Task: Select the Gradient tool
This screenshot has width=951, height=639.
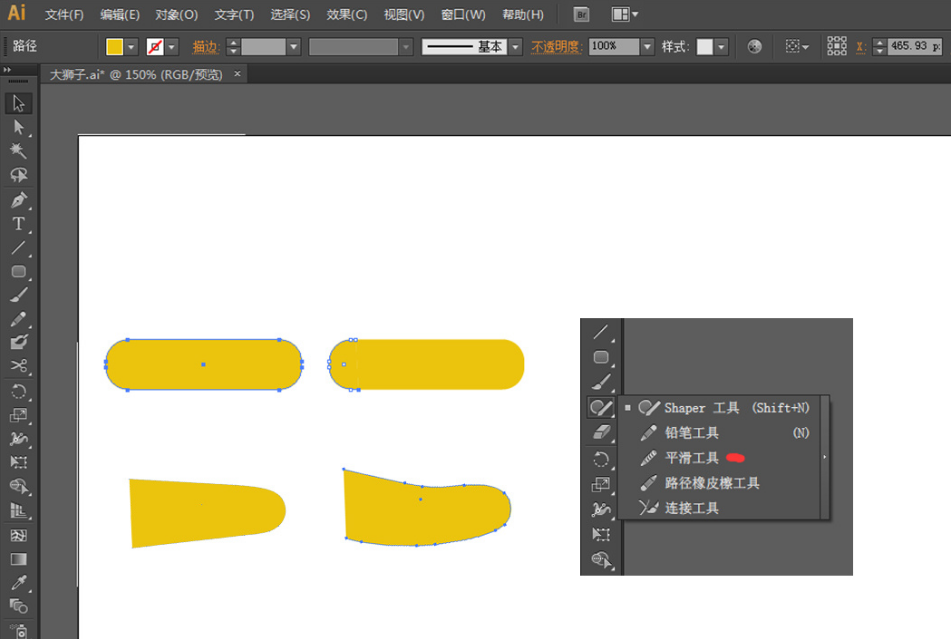Action: pyautogui.click(x=18, y=560)
